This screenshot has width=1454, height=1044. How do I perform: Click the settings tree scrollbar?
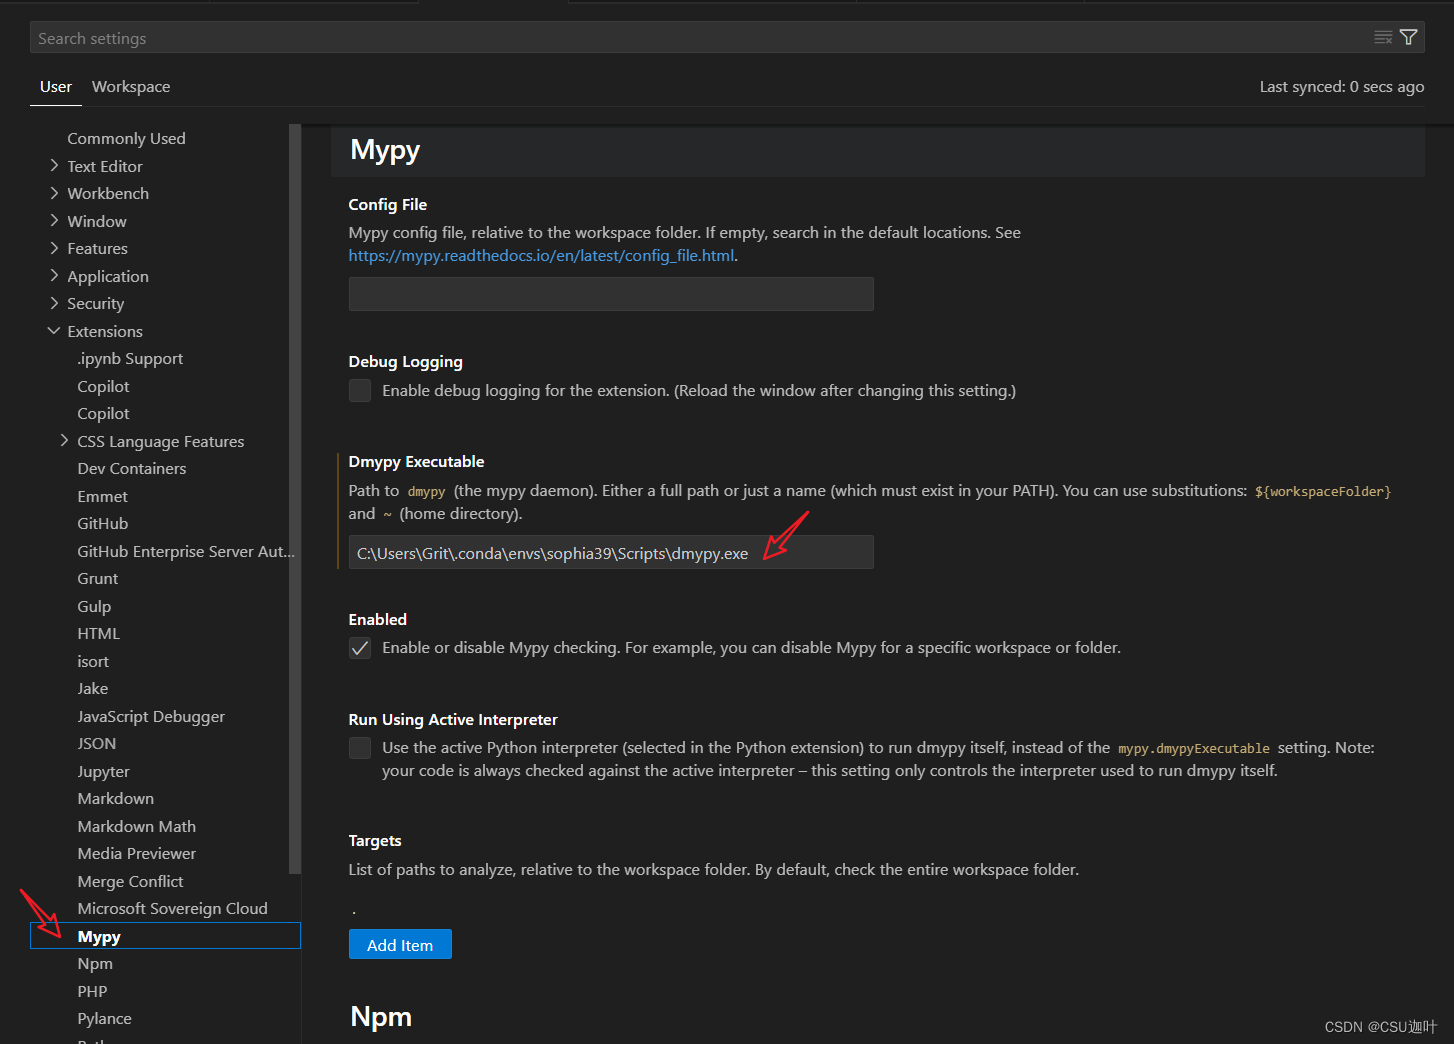[x=294, y=498]
